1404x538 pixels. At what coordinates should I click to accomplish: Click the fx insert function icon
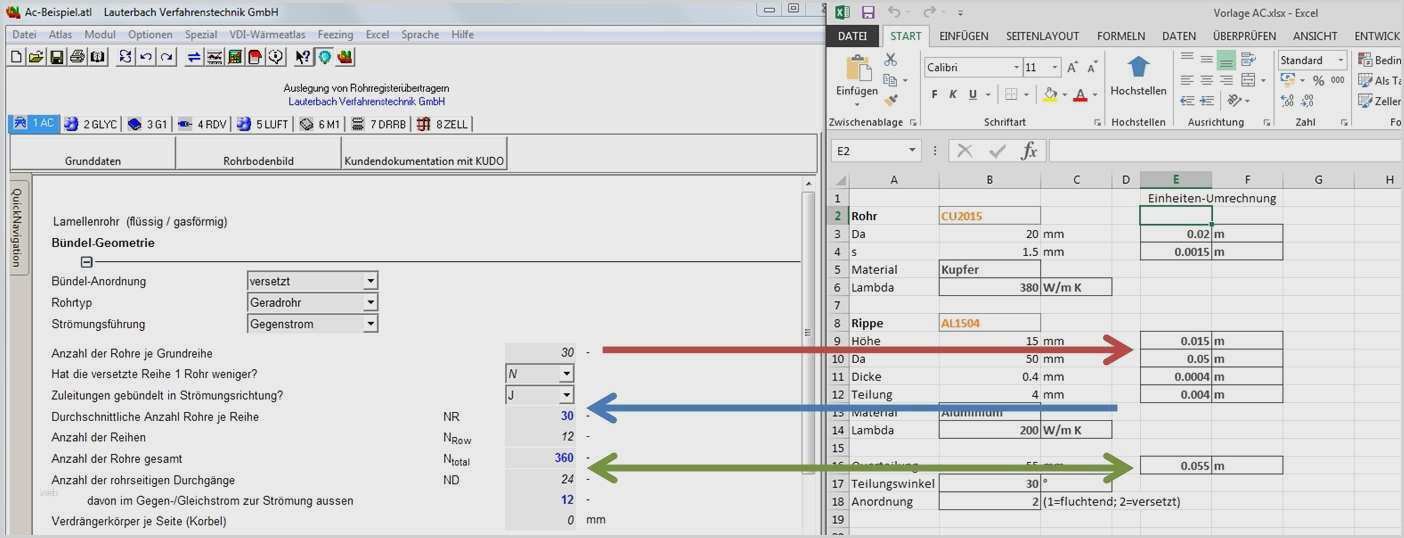[x=1029, y=150]
